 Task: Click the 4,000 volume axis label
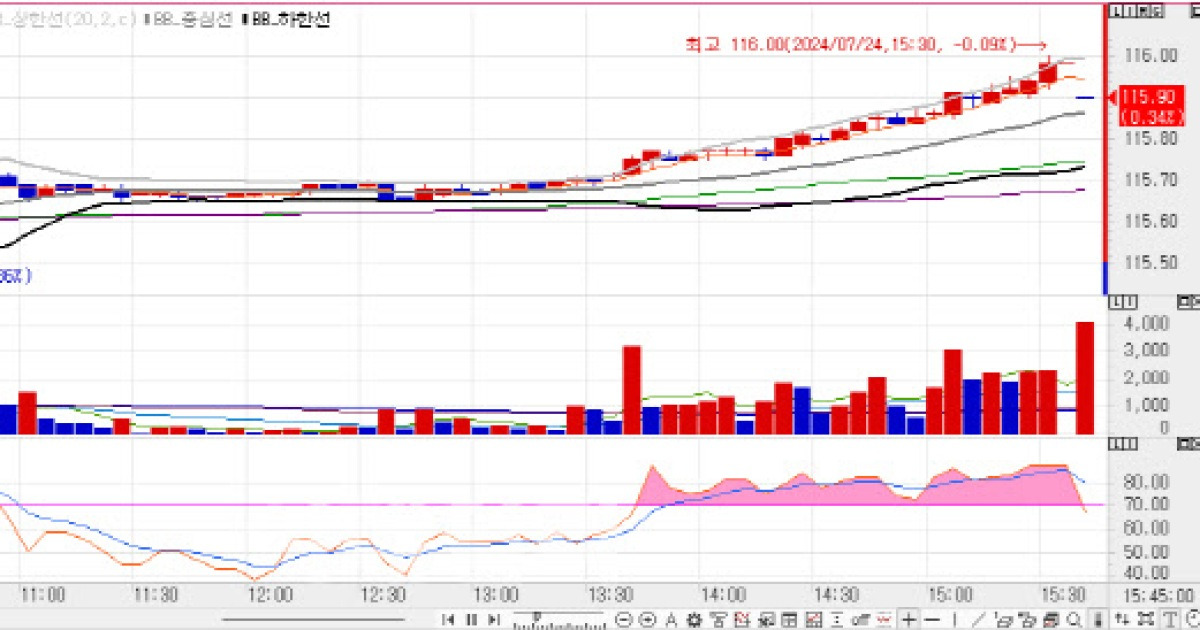1148,324
